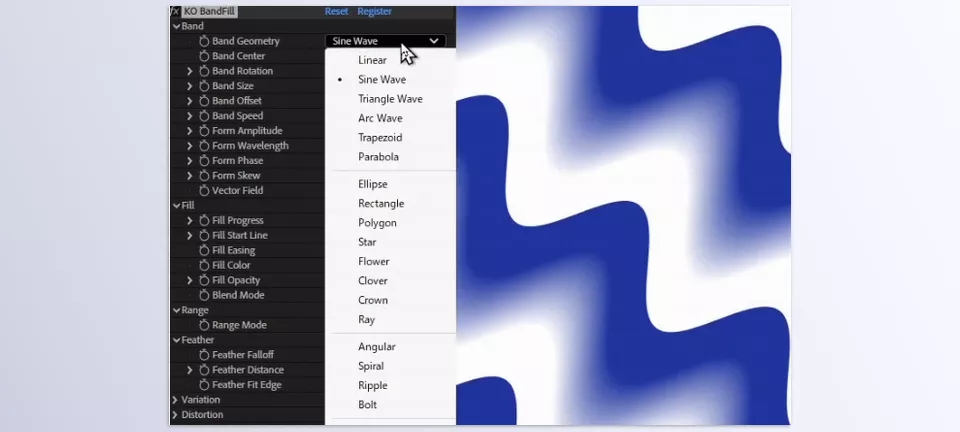Image resolution: width=960 pixels, height=432 pixels.
Task: Select the KO BandFill effect name
Action: pos(209,11)
